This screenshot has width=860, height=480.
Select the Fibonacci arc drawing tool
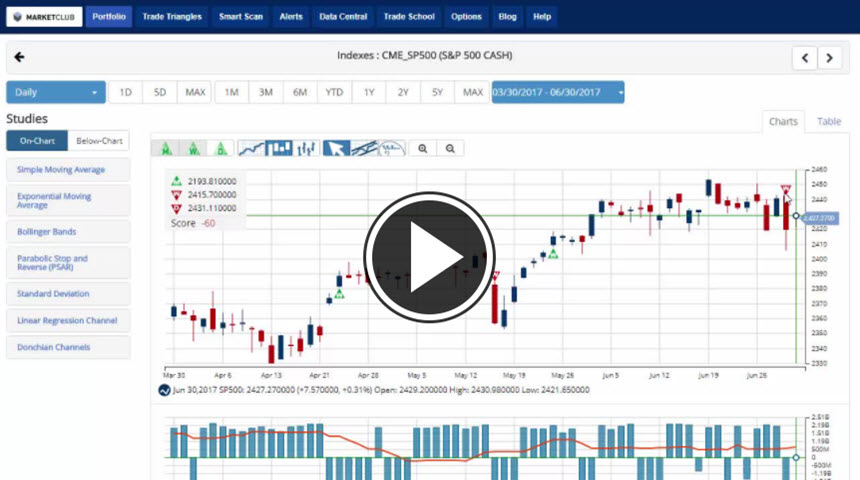(x=392, y=148)
